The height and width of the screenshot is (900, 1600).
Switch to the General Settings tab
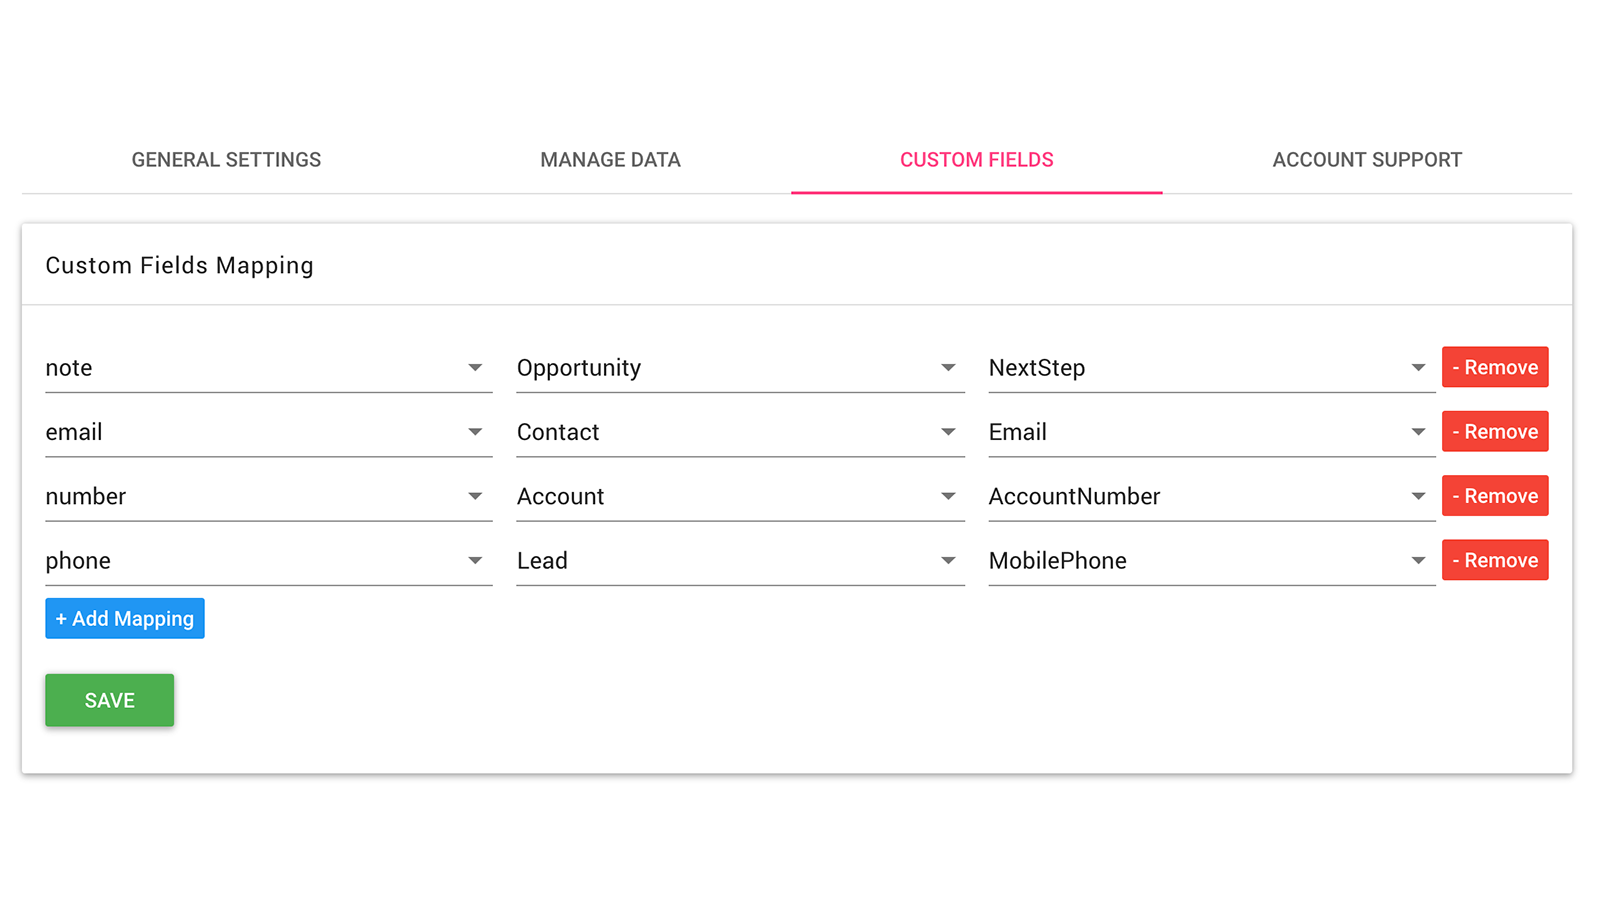point(225,159)
